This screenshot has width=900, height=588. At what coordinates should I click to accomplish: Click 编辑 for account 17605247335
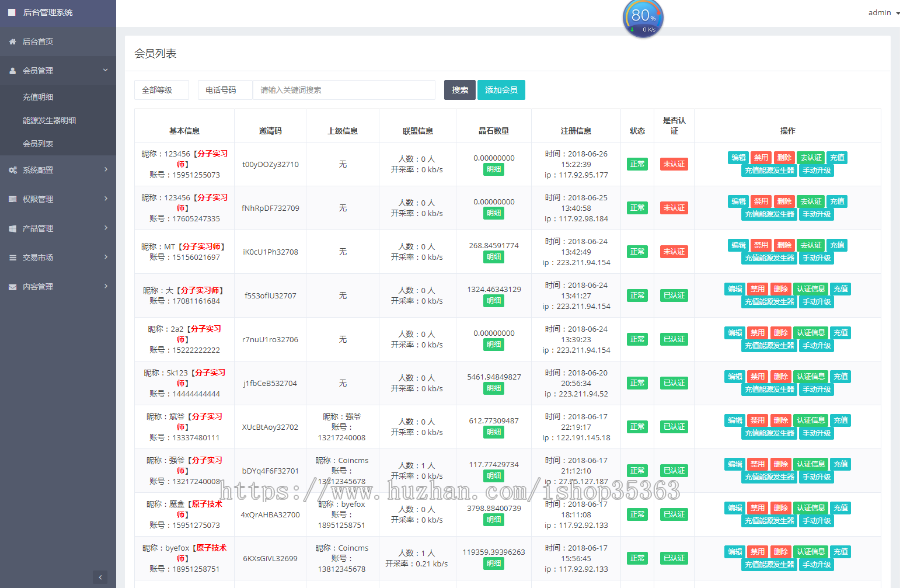pos(738,202)
